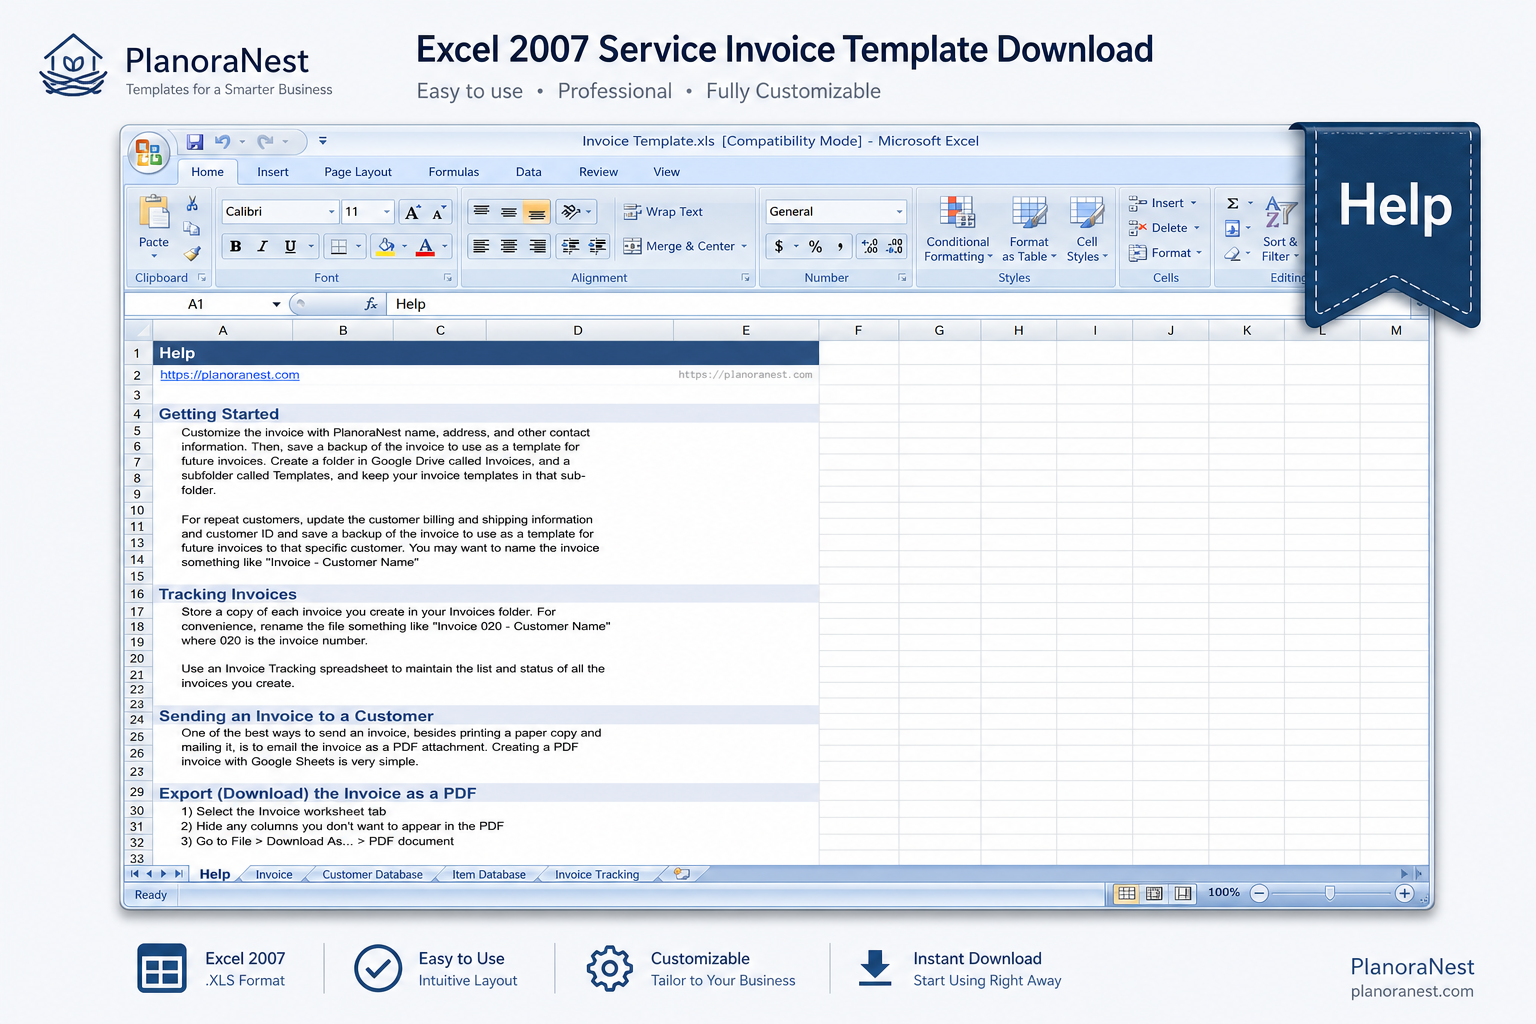Toggle Italic formatting
Image resolution: width=1536 pixels, height=1024 pixels.
pos(262,246)
